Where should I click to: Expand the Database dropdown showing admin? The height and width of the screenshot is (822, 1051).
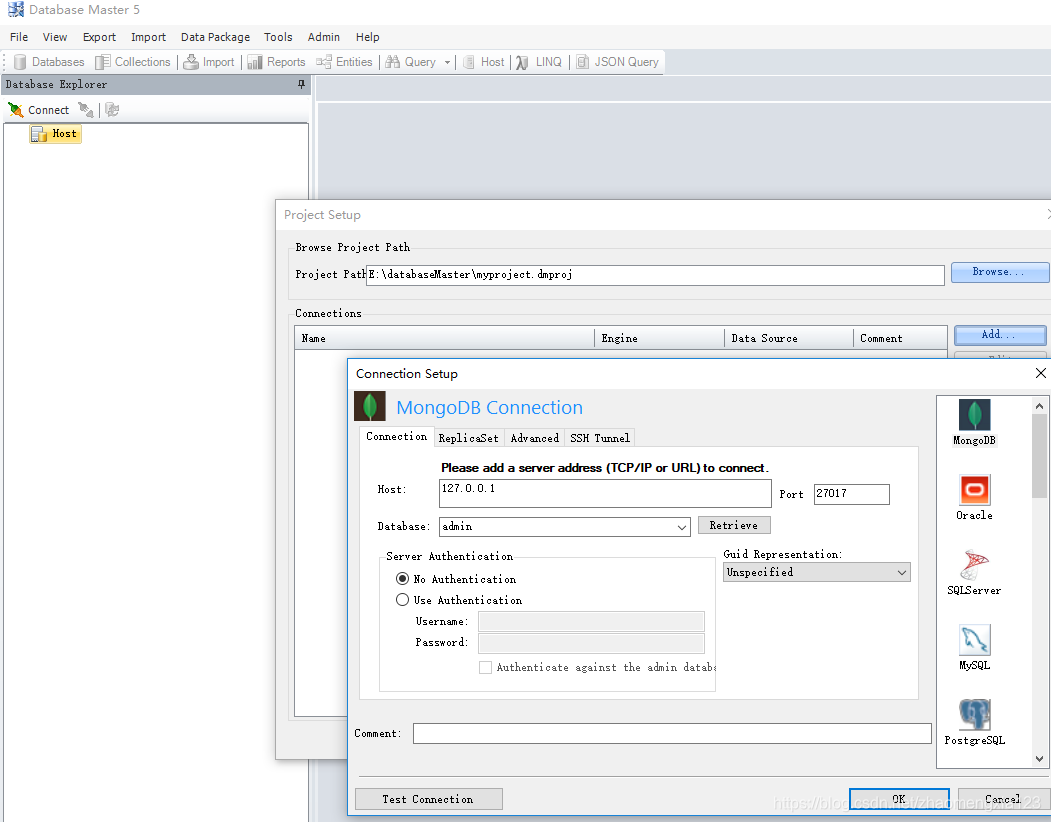tap(682, 527)
